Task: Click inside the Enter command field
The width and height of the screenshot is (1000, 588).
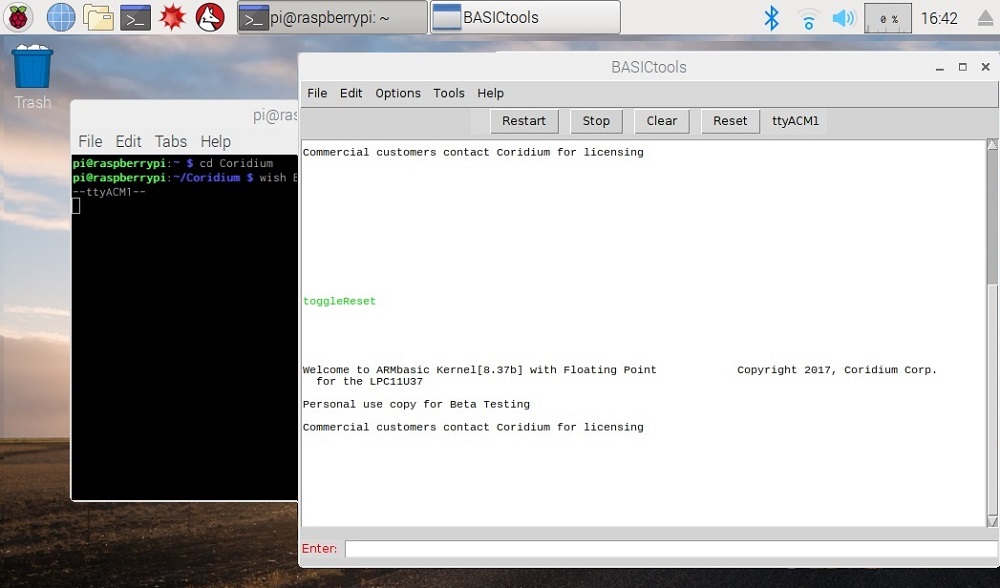Action: pyautogui.click(x=665, y=548)
